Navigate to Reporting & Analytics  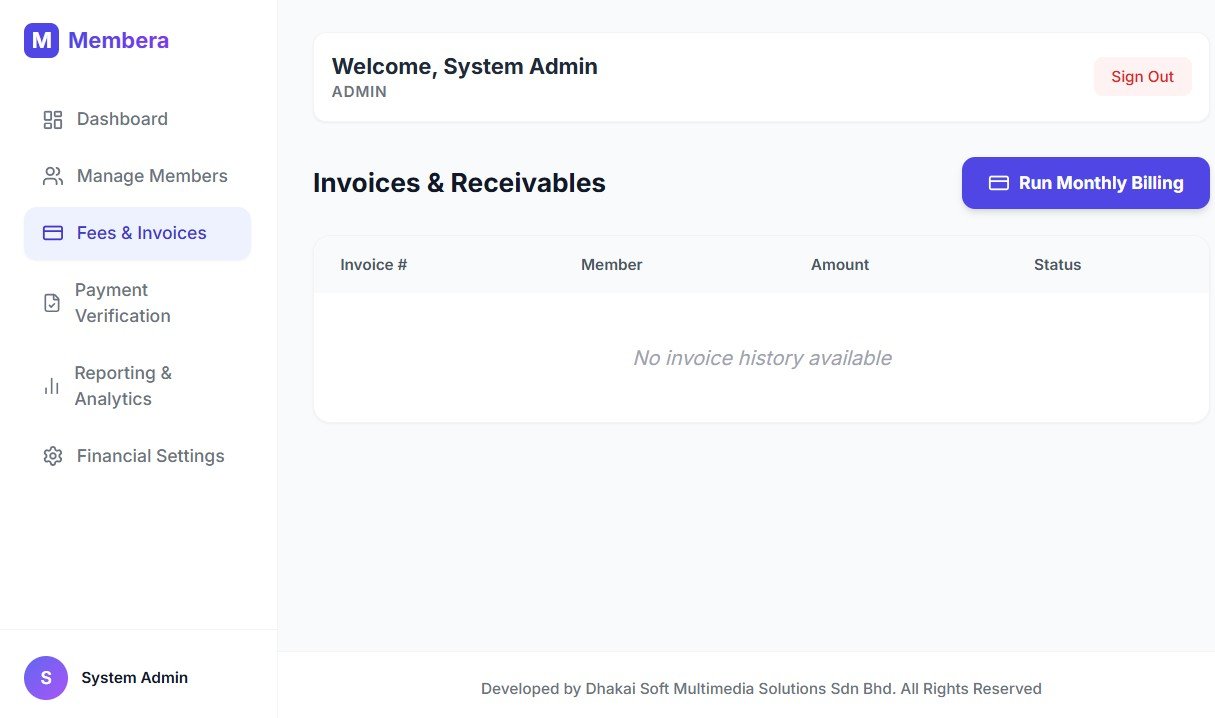[122, 386]
